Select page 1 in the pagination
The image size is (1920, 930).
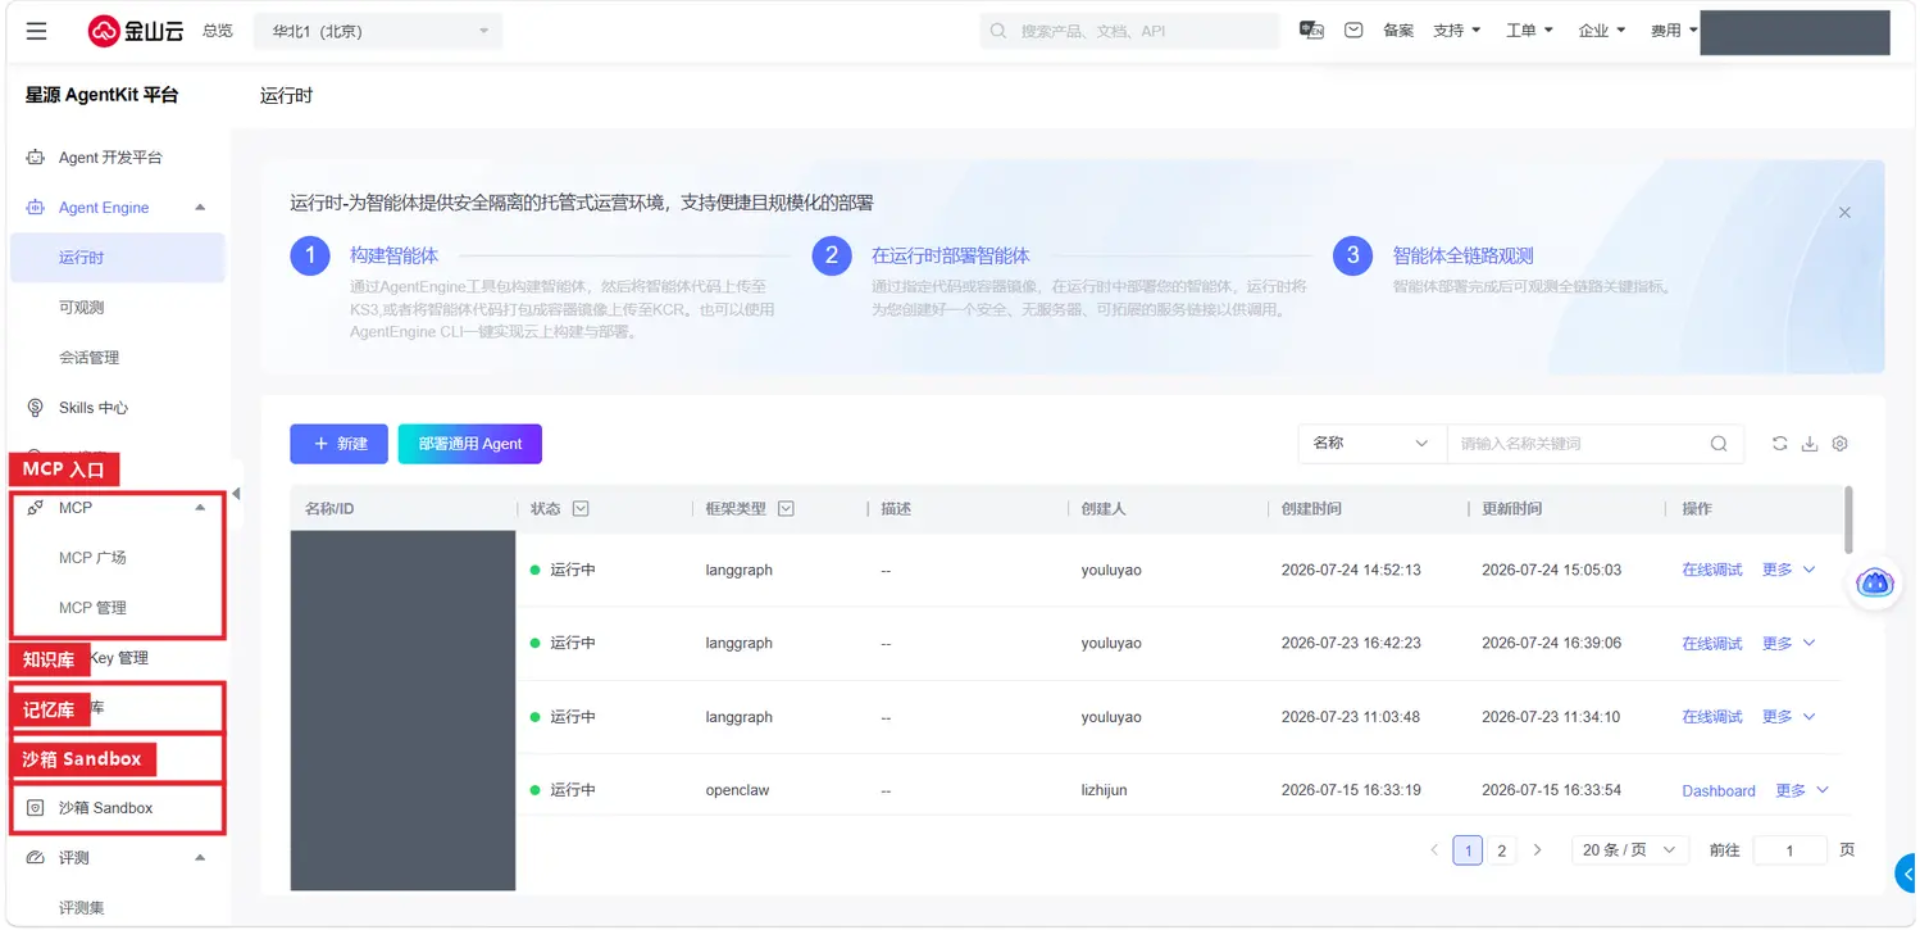coord(1467,850)
